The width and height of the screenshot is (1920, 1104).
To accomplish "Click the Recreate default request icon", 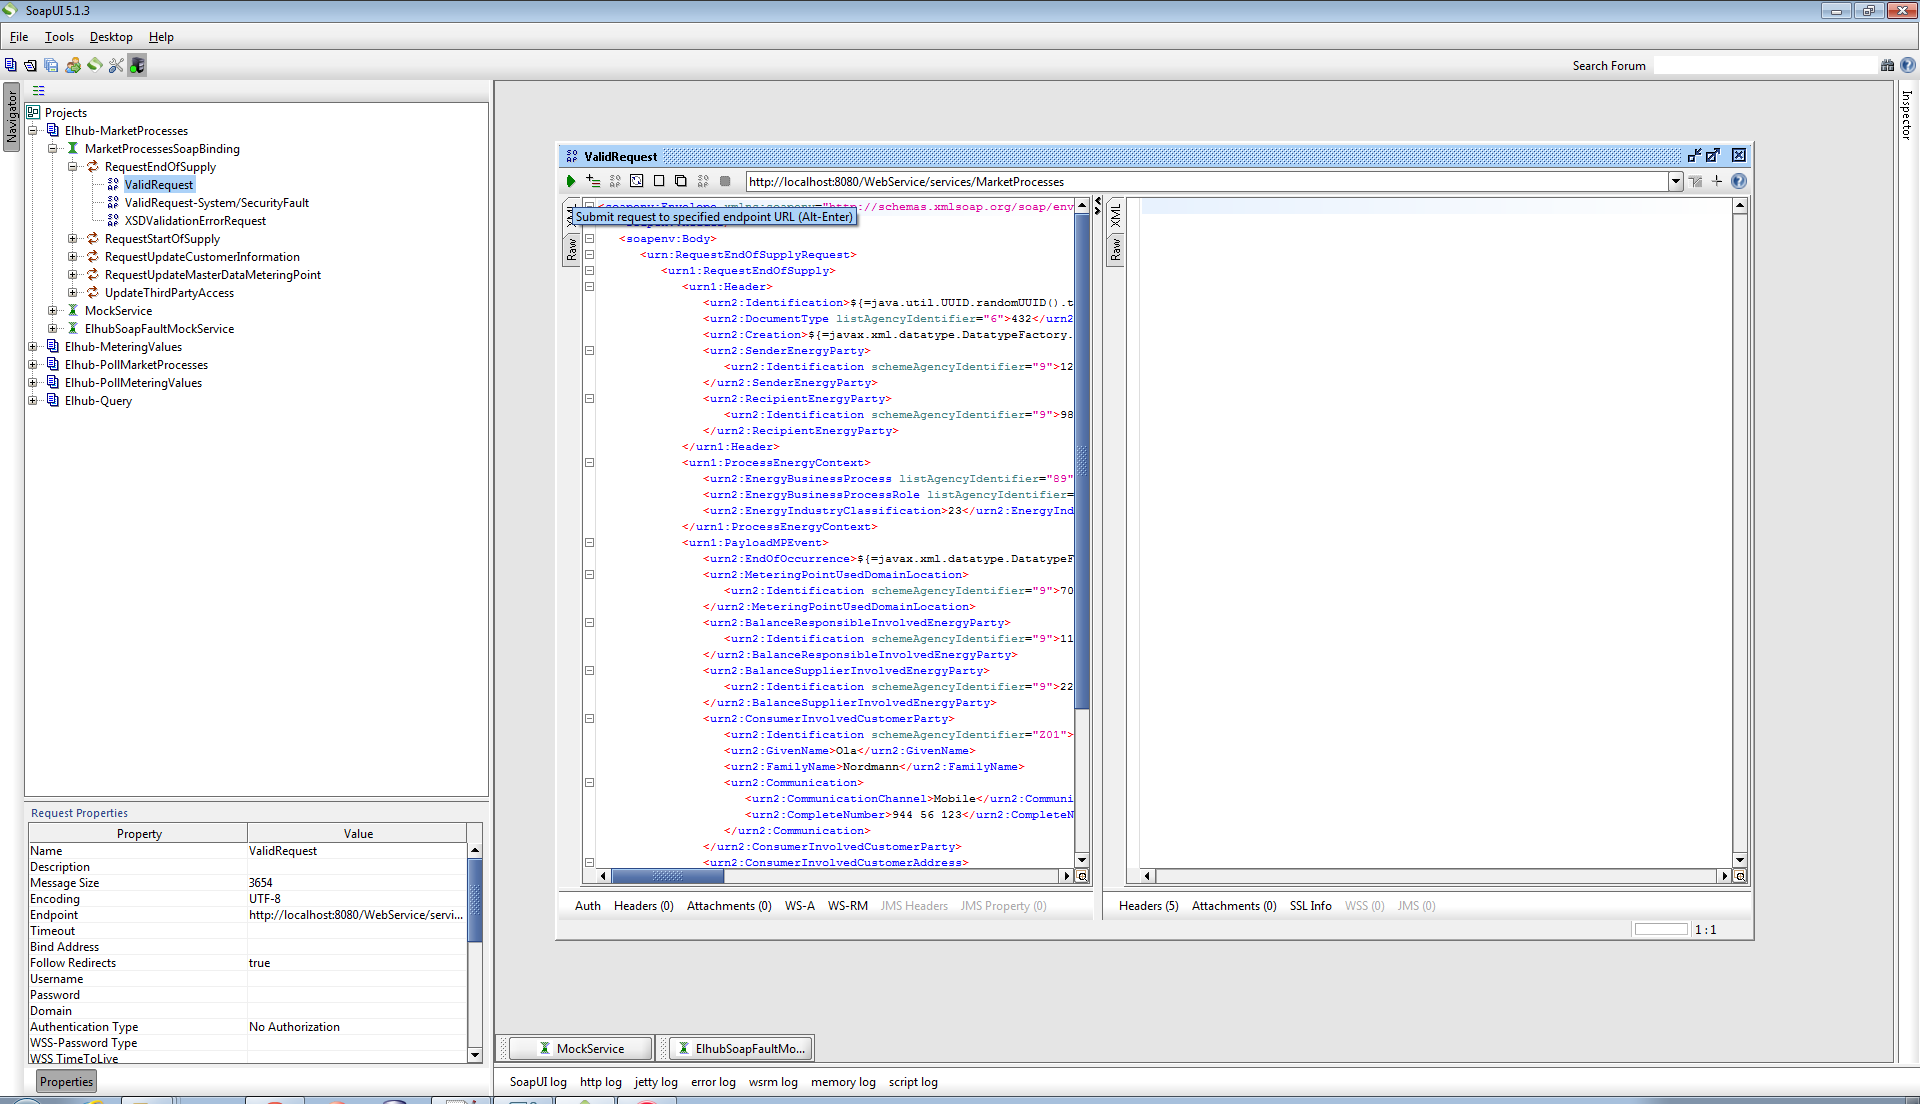I will tap(637, 181).
